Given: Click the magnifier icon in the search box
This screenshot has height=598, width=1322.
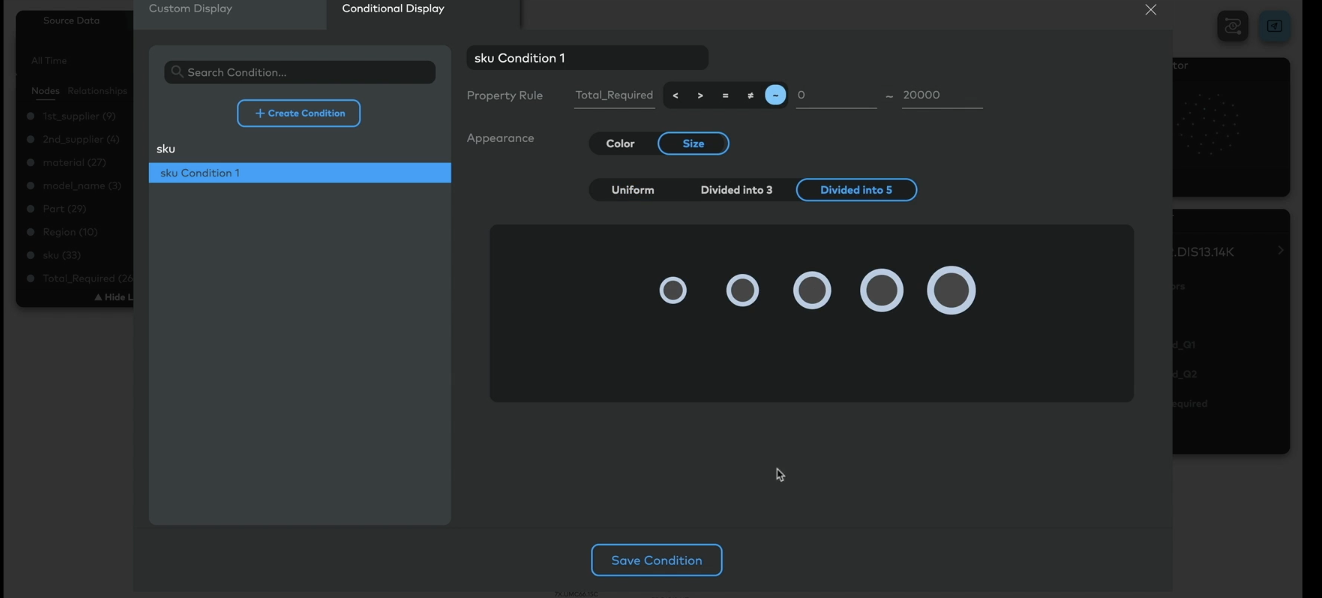Looking at the screenshot, I should (x=177, y=72).
